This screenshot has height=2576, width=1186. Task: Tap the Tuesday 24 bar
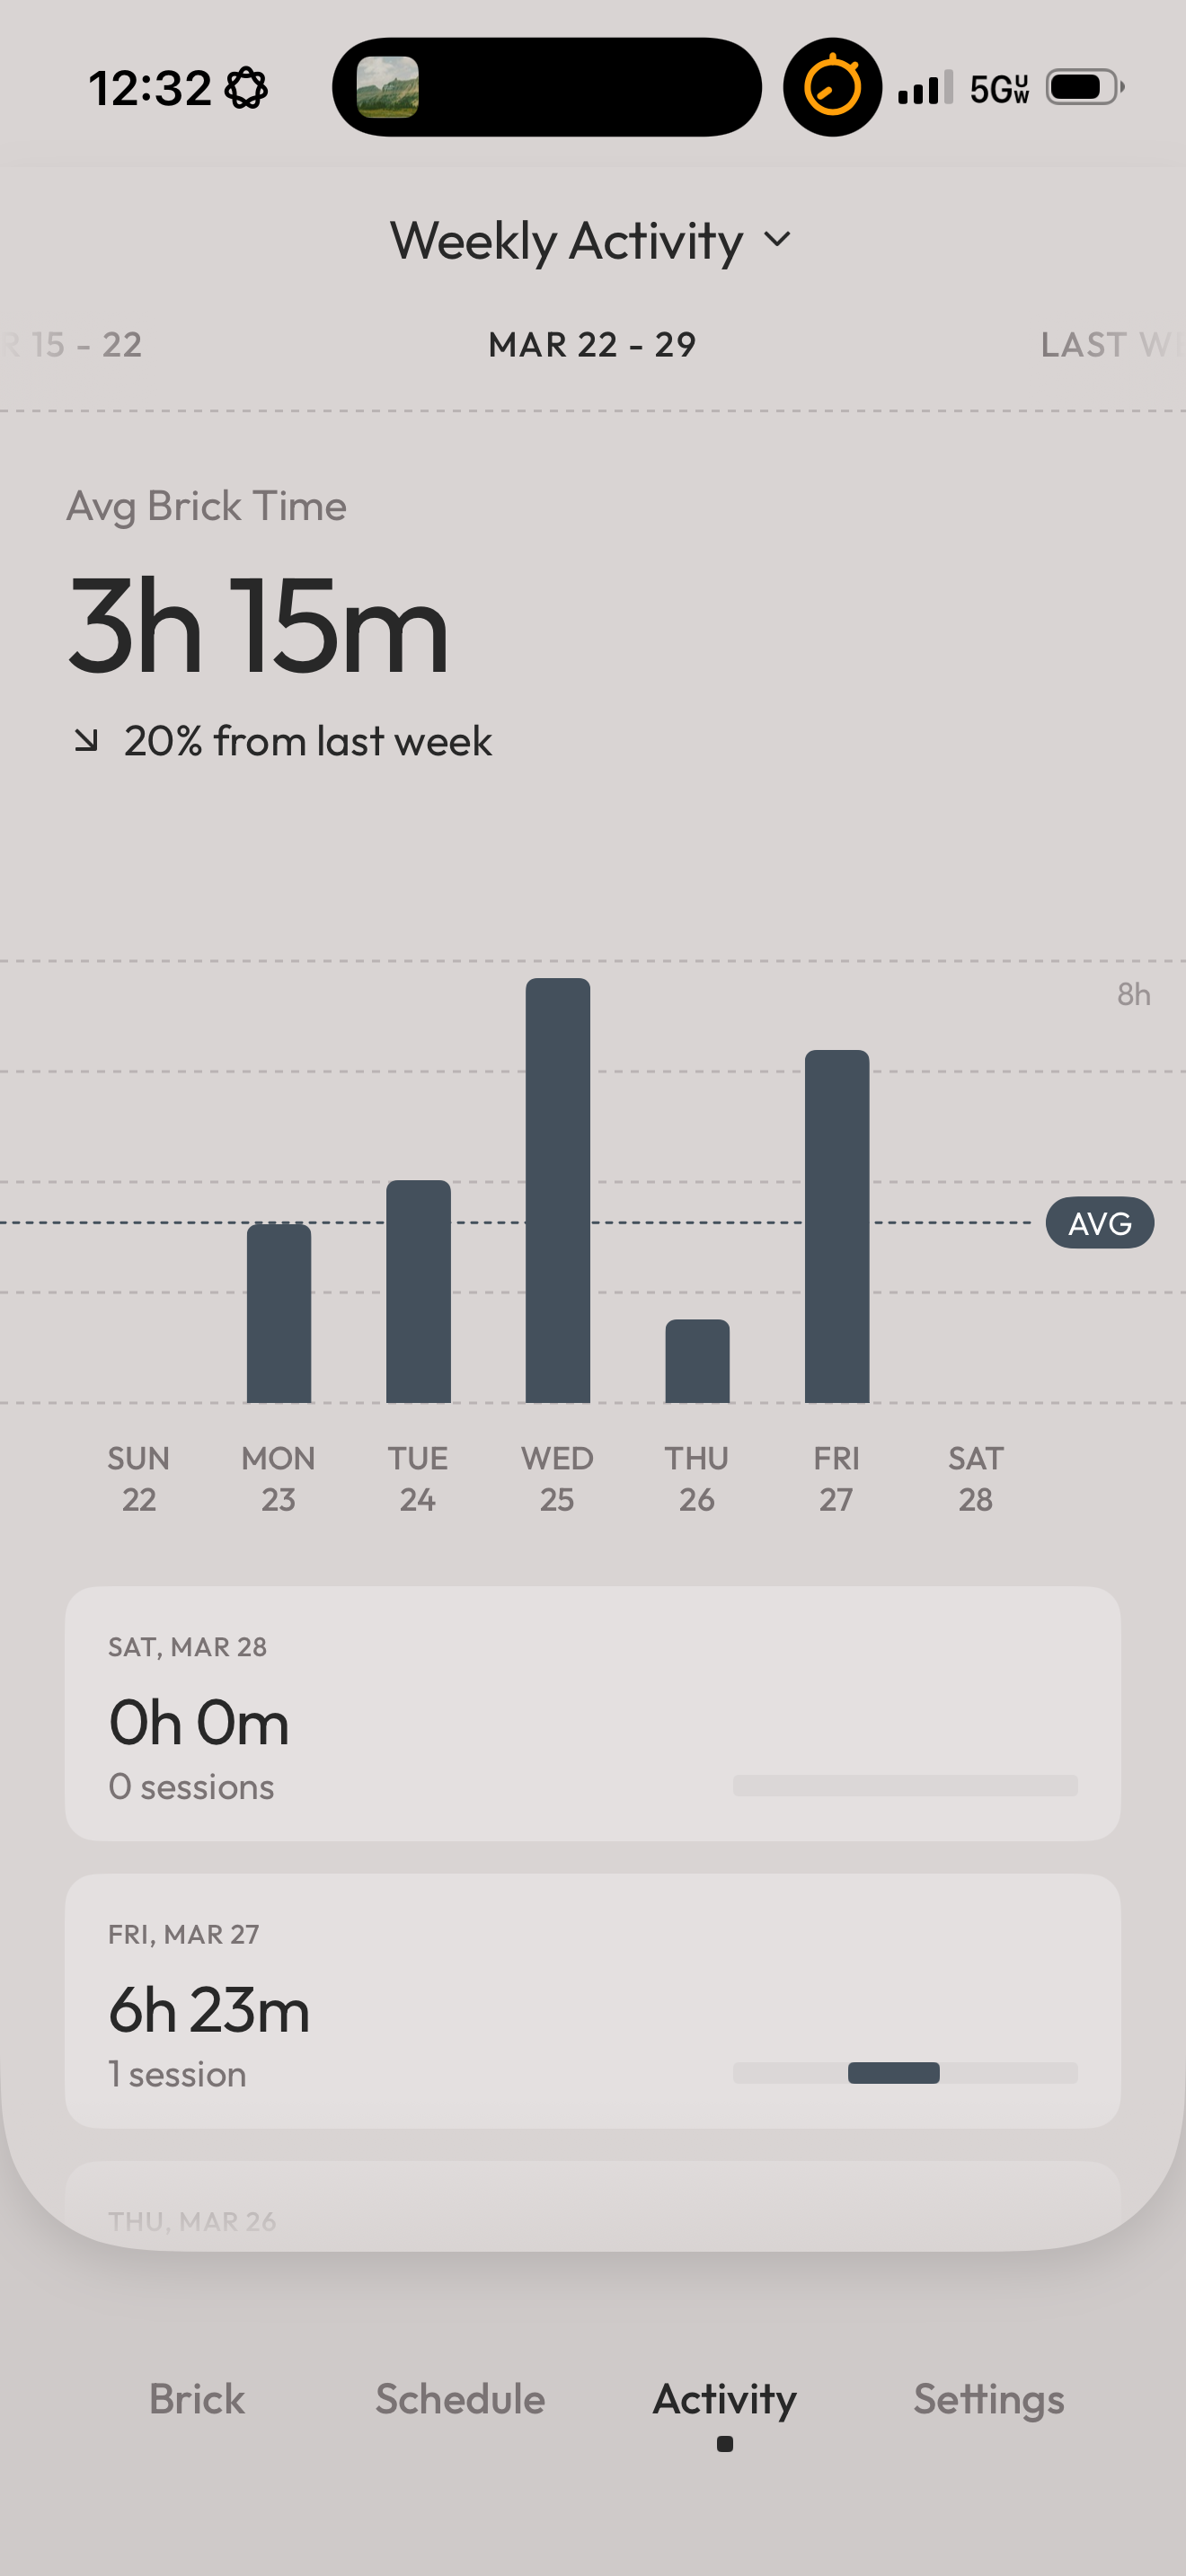point(418,1291)
